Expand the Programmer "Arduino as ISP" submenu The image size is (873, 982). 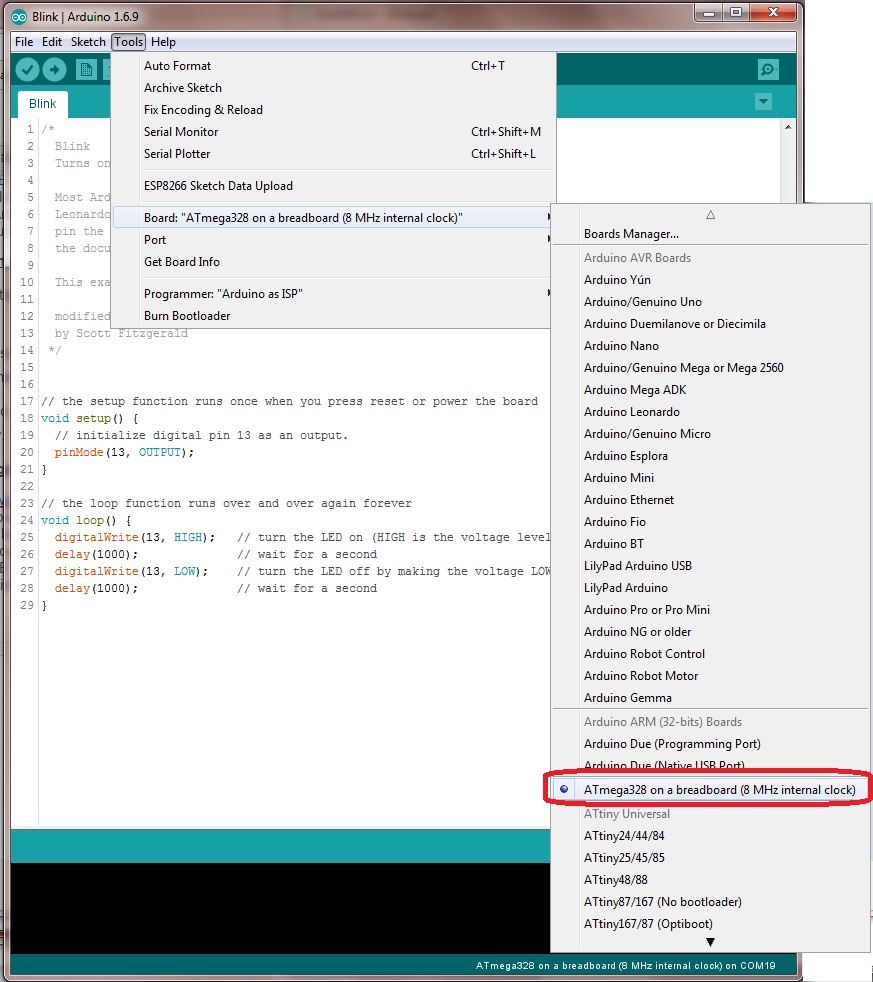click(x=333, y=294)
